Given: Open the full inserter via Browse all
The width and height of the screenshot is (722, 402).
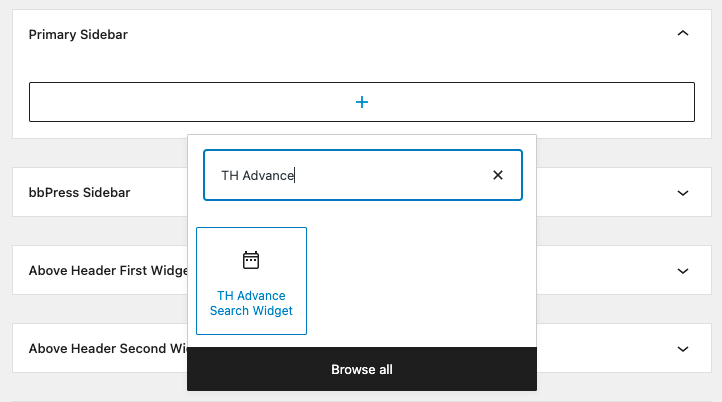Looking at the screenshot, I should click(x=361, y=370).
